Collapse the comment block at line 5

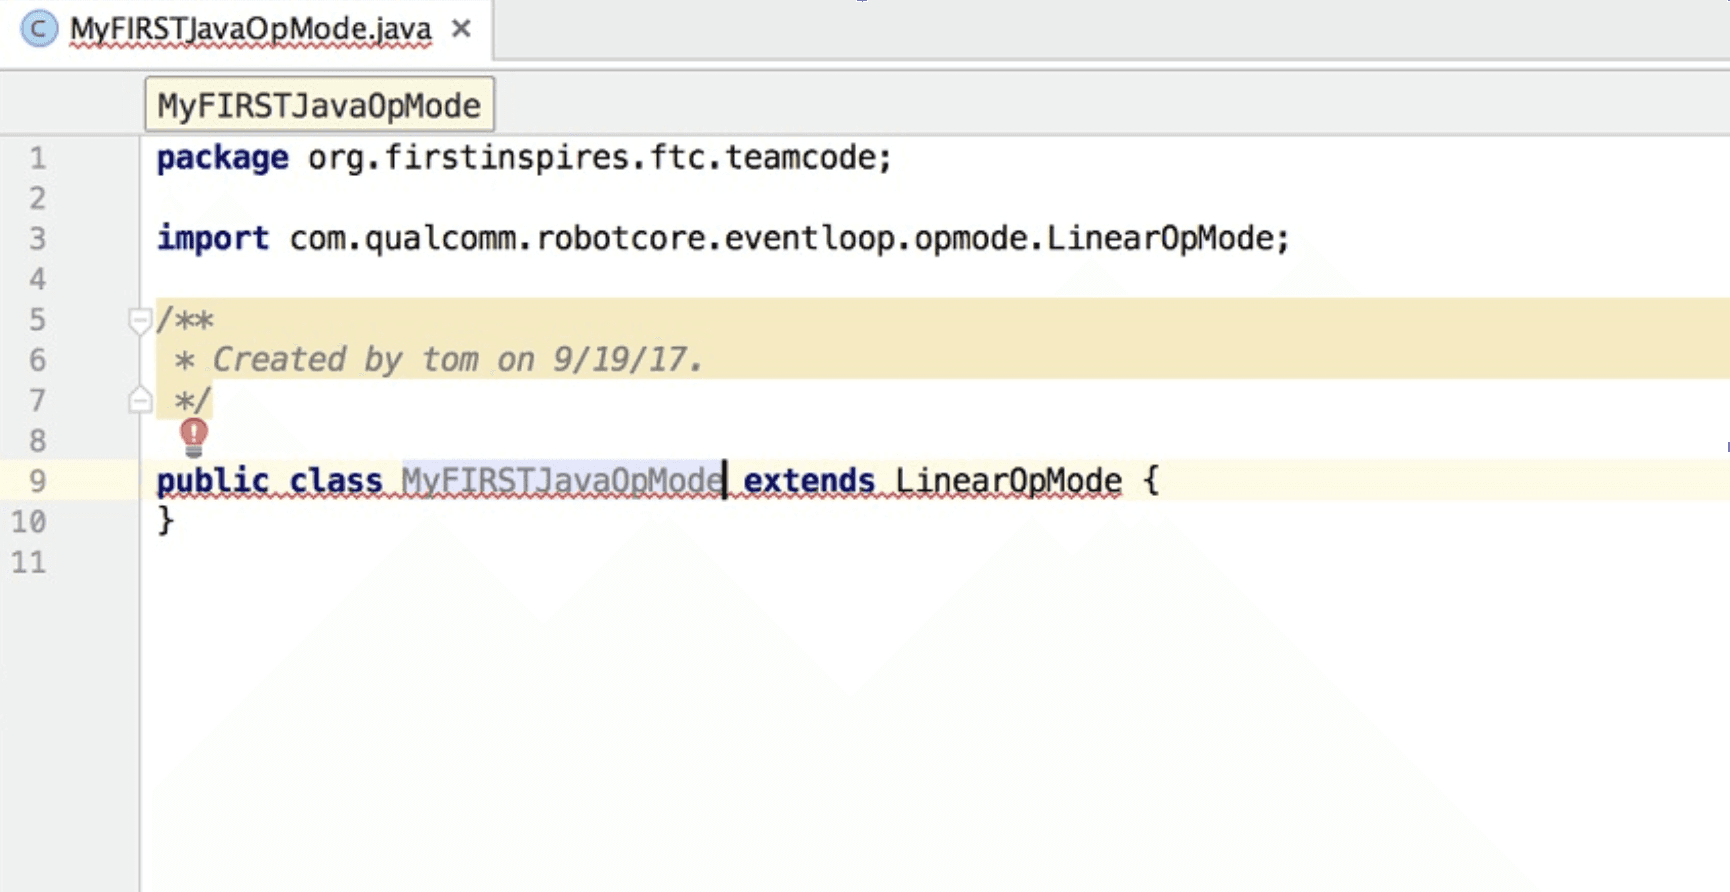140,321
